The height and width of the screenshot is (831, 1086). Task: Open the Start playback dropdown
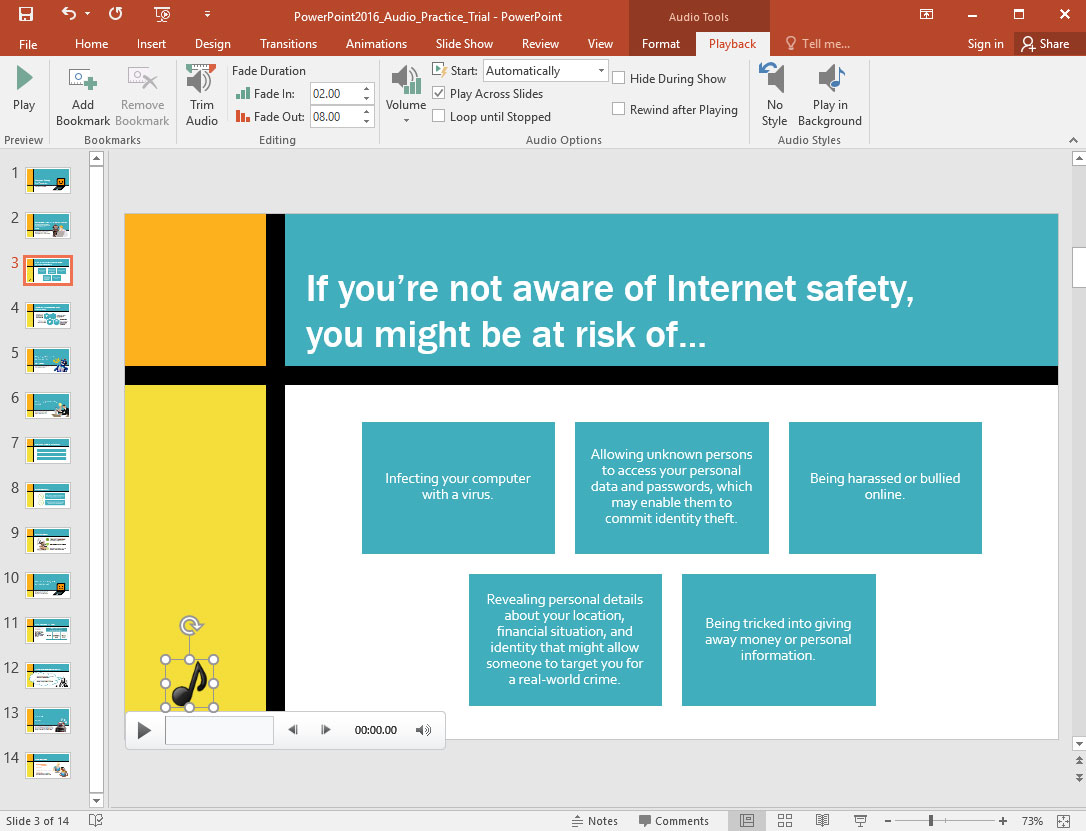pos(602,70)
